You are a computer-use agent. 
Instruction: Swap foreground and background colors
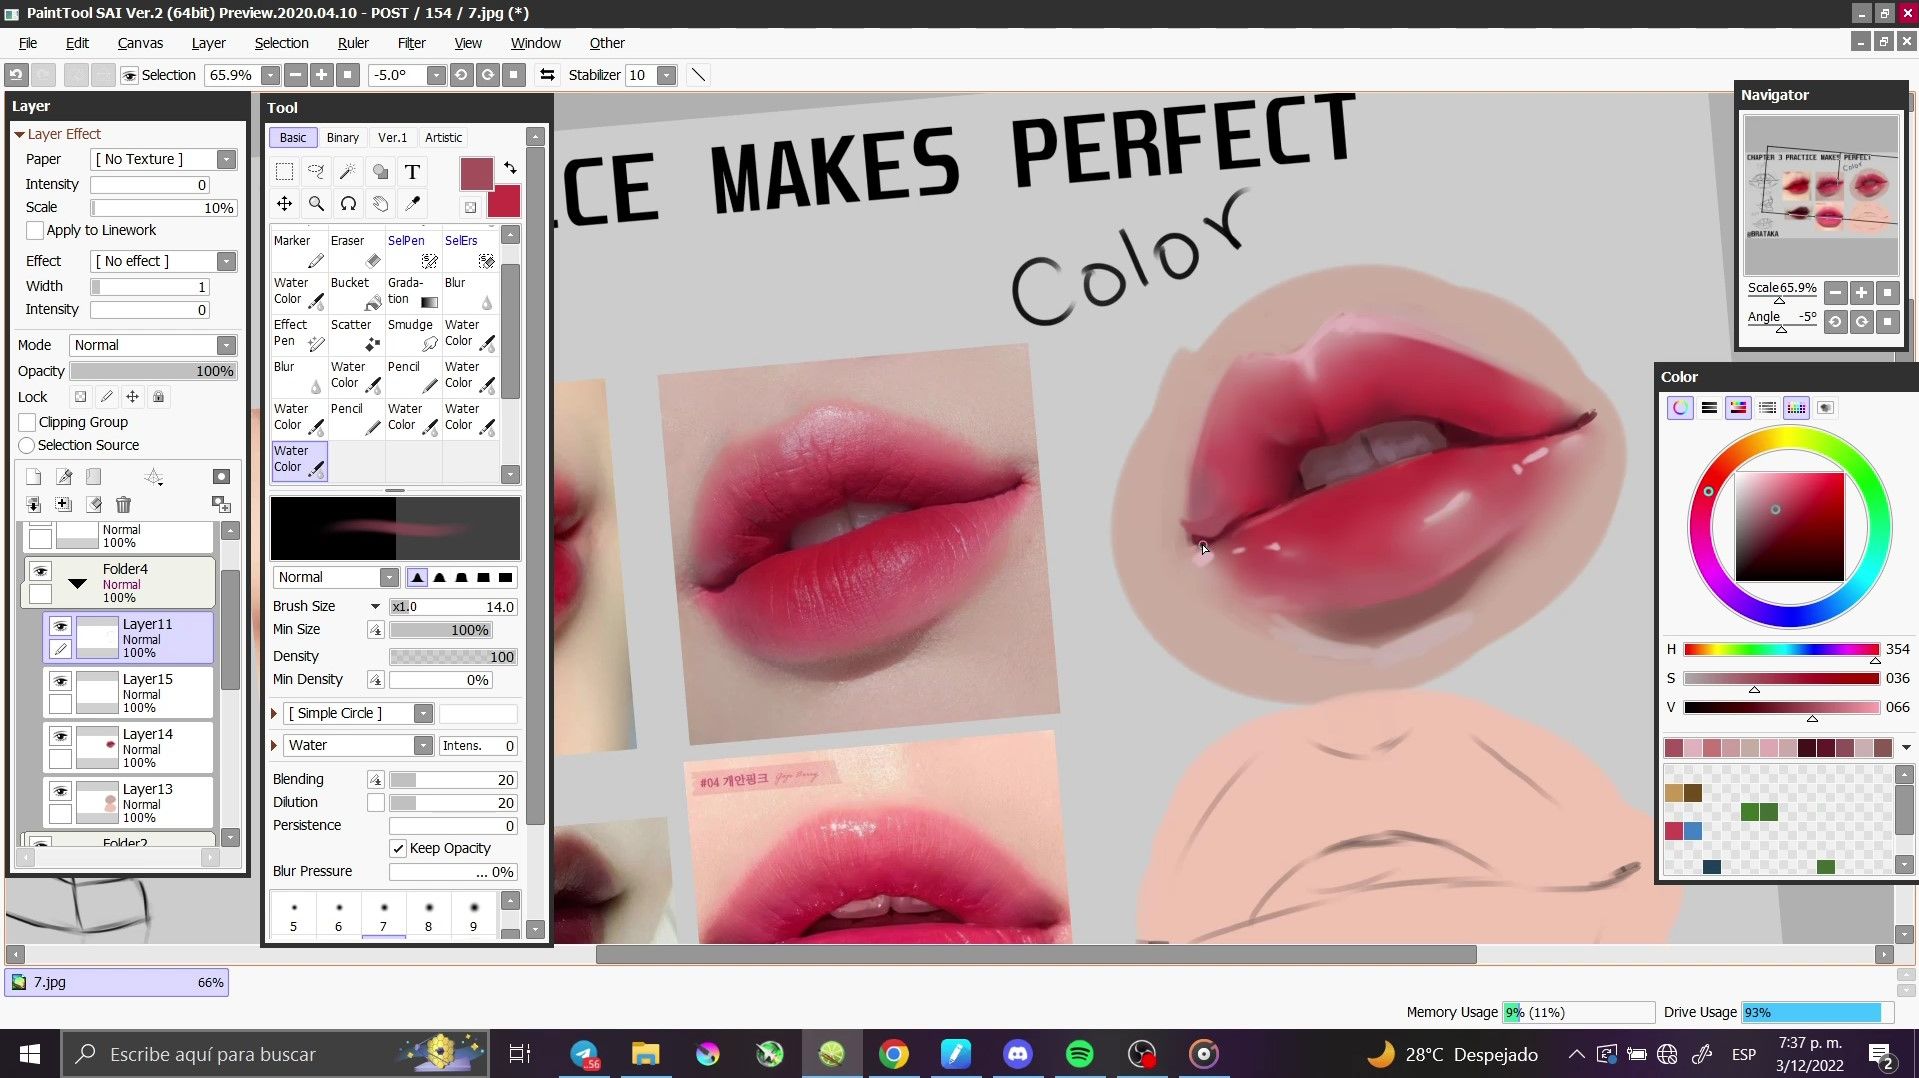pos(510,167)
